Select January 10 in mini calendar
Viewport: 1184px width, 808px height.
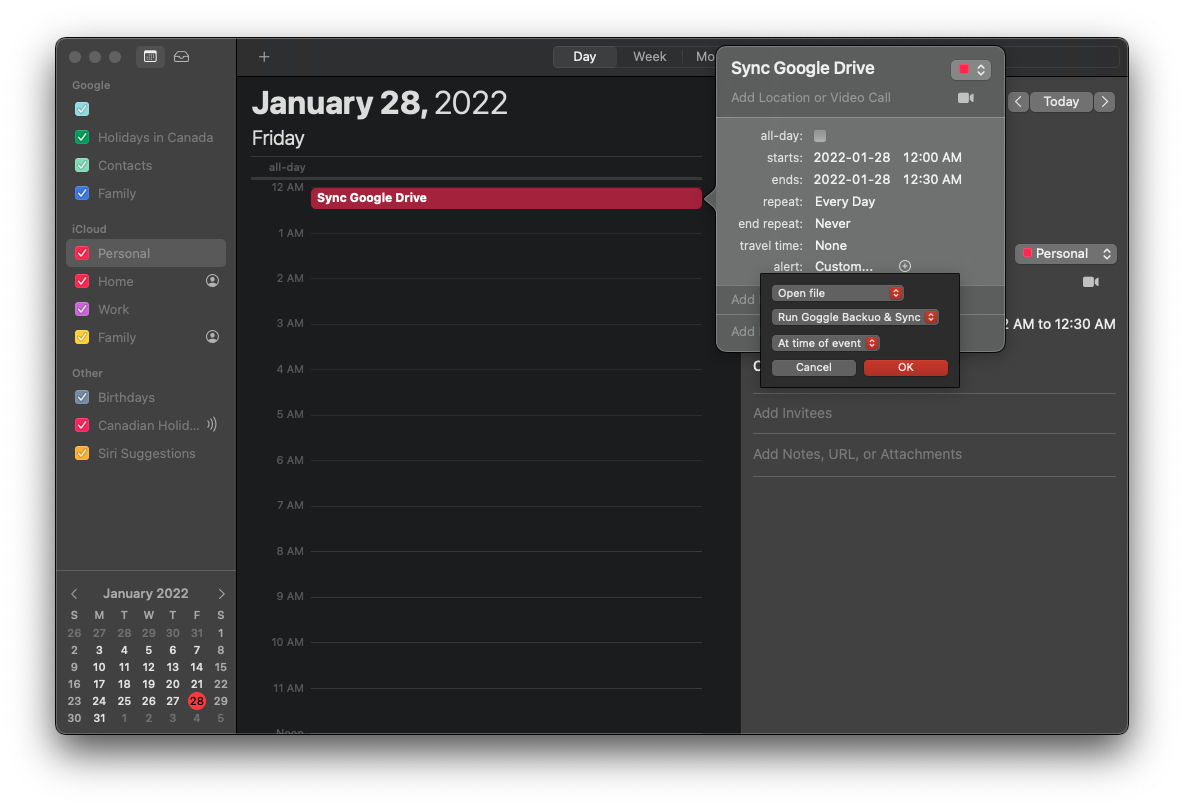pos(99,667)
